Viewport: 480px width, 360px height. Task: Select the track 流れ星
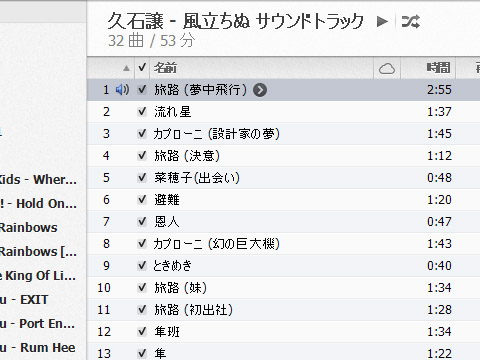(173, 112)
